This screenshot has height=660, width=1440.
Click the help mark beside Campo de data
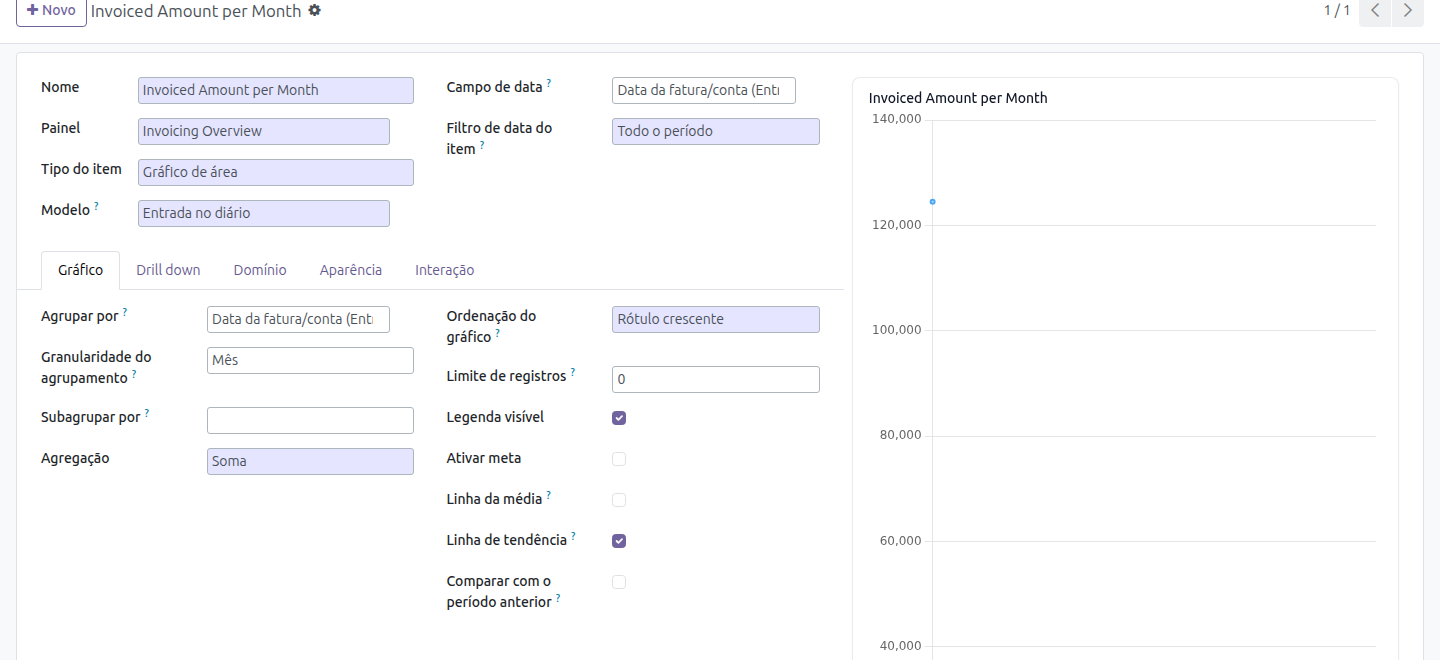point(549,83)
